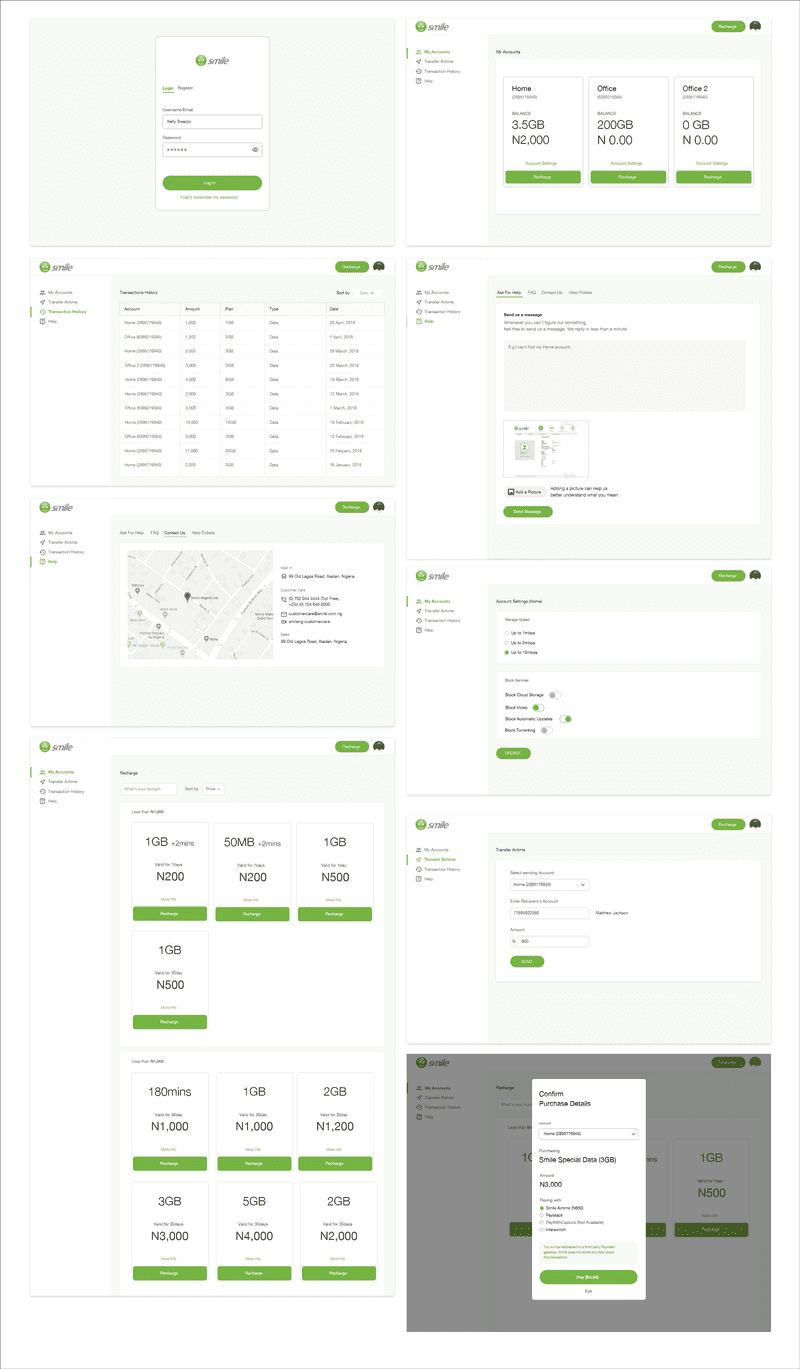The image size is (800, 1369).
Task: Click the camera icon on Add a Picture
Action: (x=510, y=492)
